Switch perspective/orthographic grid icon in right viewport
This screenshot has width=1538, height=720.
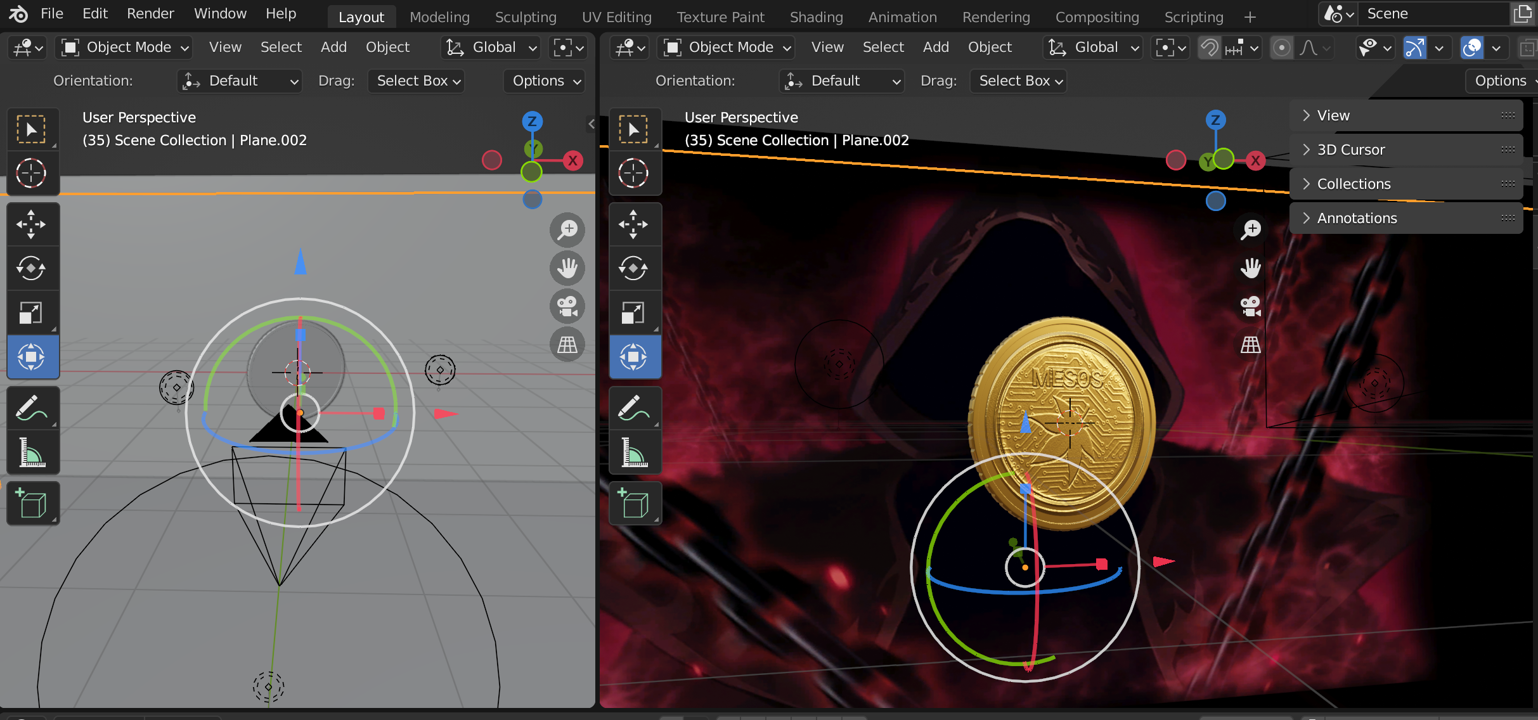(x=1250, y=345)
